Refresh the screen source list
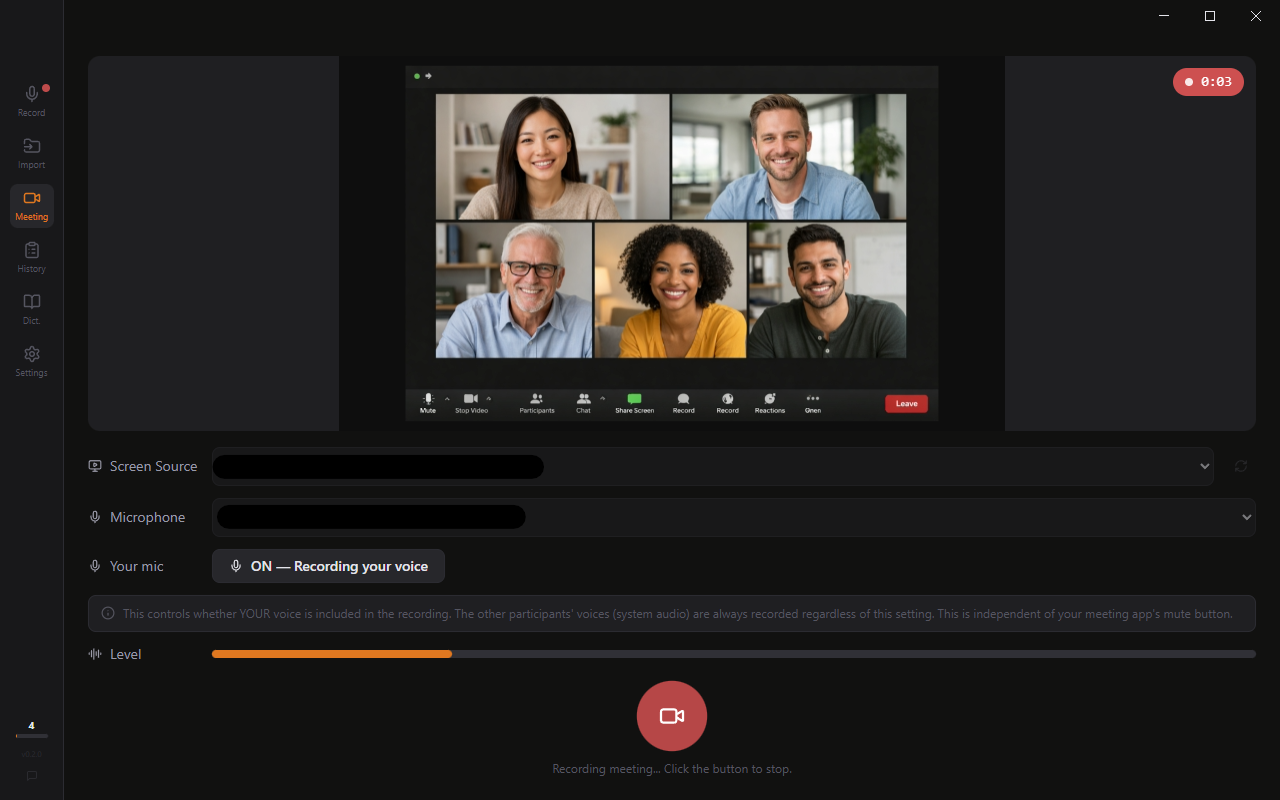Image resolution: width=1280 pixels, height=800 pixels. pos(1241,466)
